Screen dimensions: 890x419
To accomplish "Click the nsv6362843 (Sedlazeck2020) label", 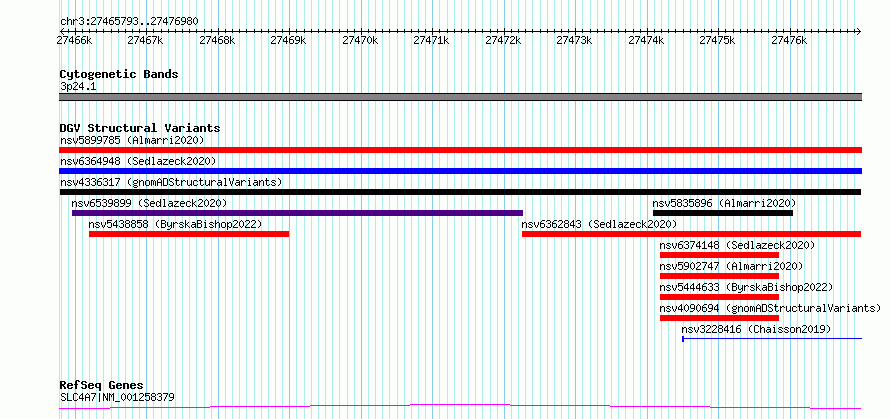I will tap(599, 224).
